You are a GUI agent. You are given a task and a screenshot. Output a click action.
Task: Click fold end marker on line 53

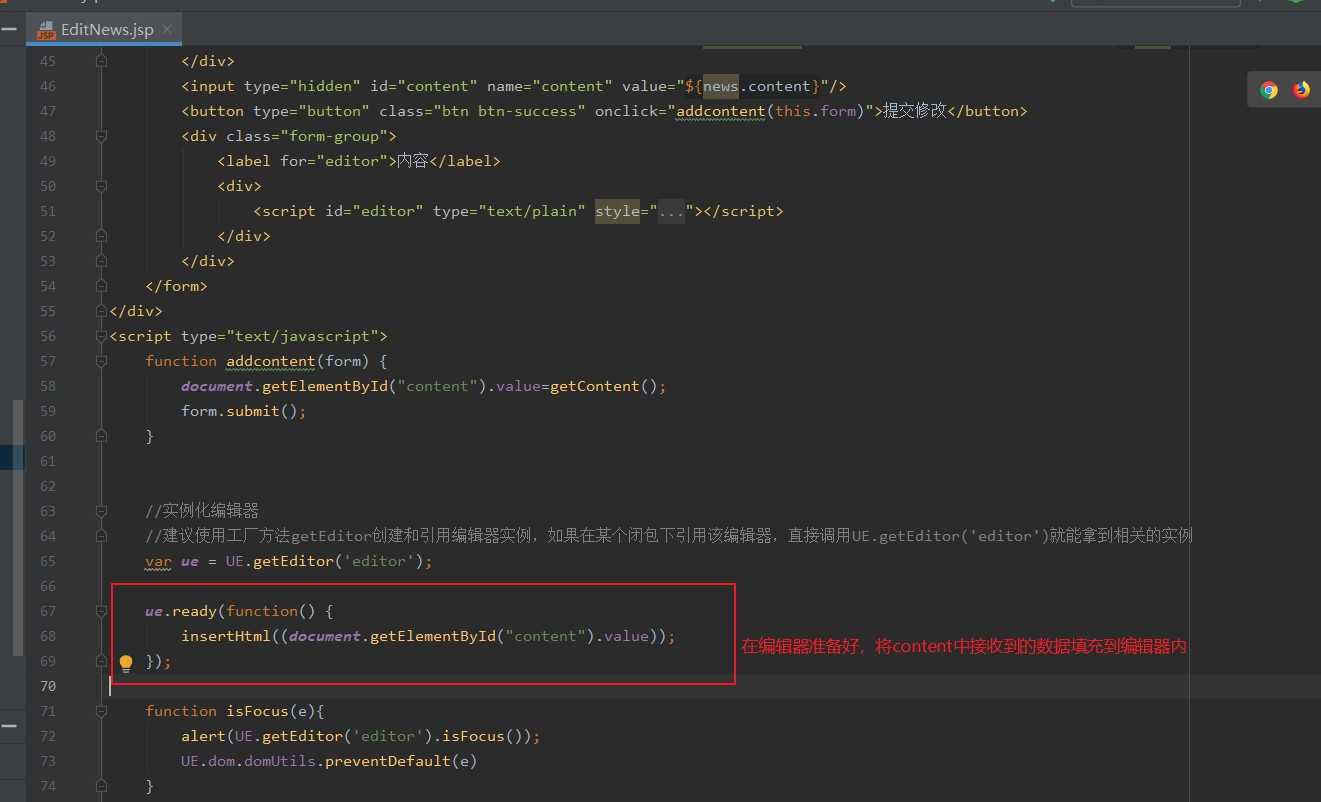click(x=101, y=261)
